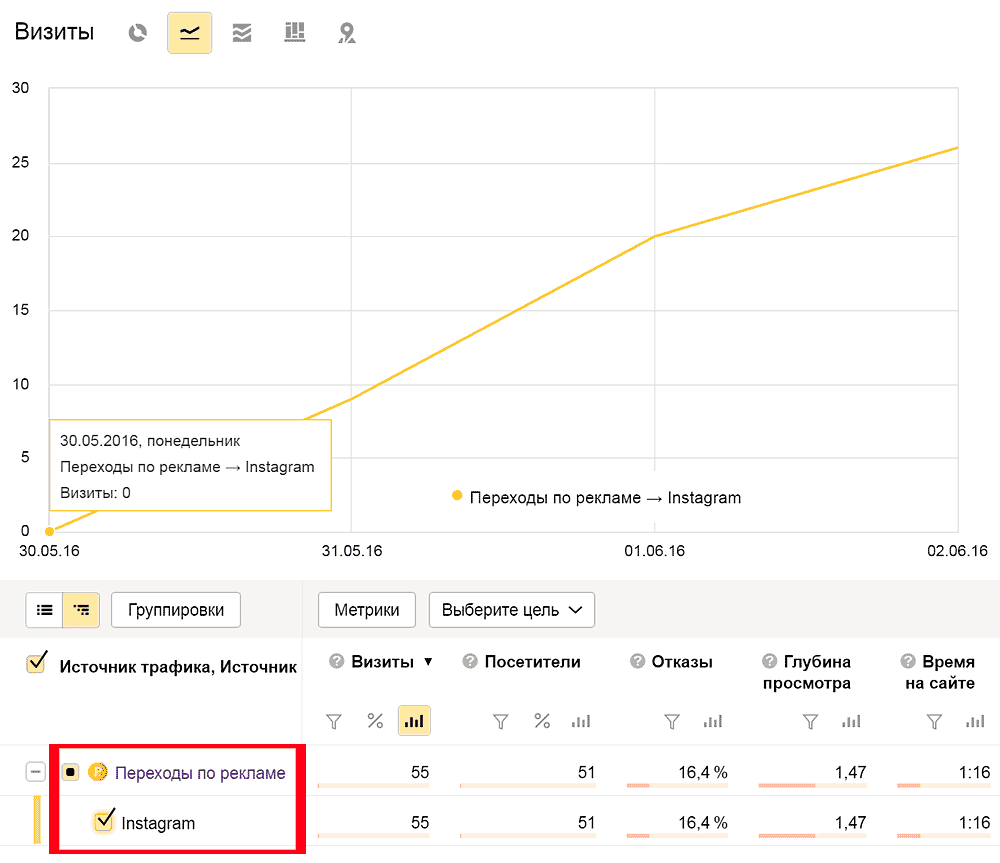This screenshot has height=863, width=1000.
Task: Click 55 Визиты in Переходы по рекламе row
Action: [x=420, y=772]
